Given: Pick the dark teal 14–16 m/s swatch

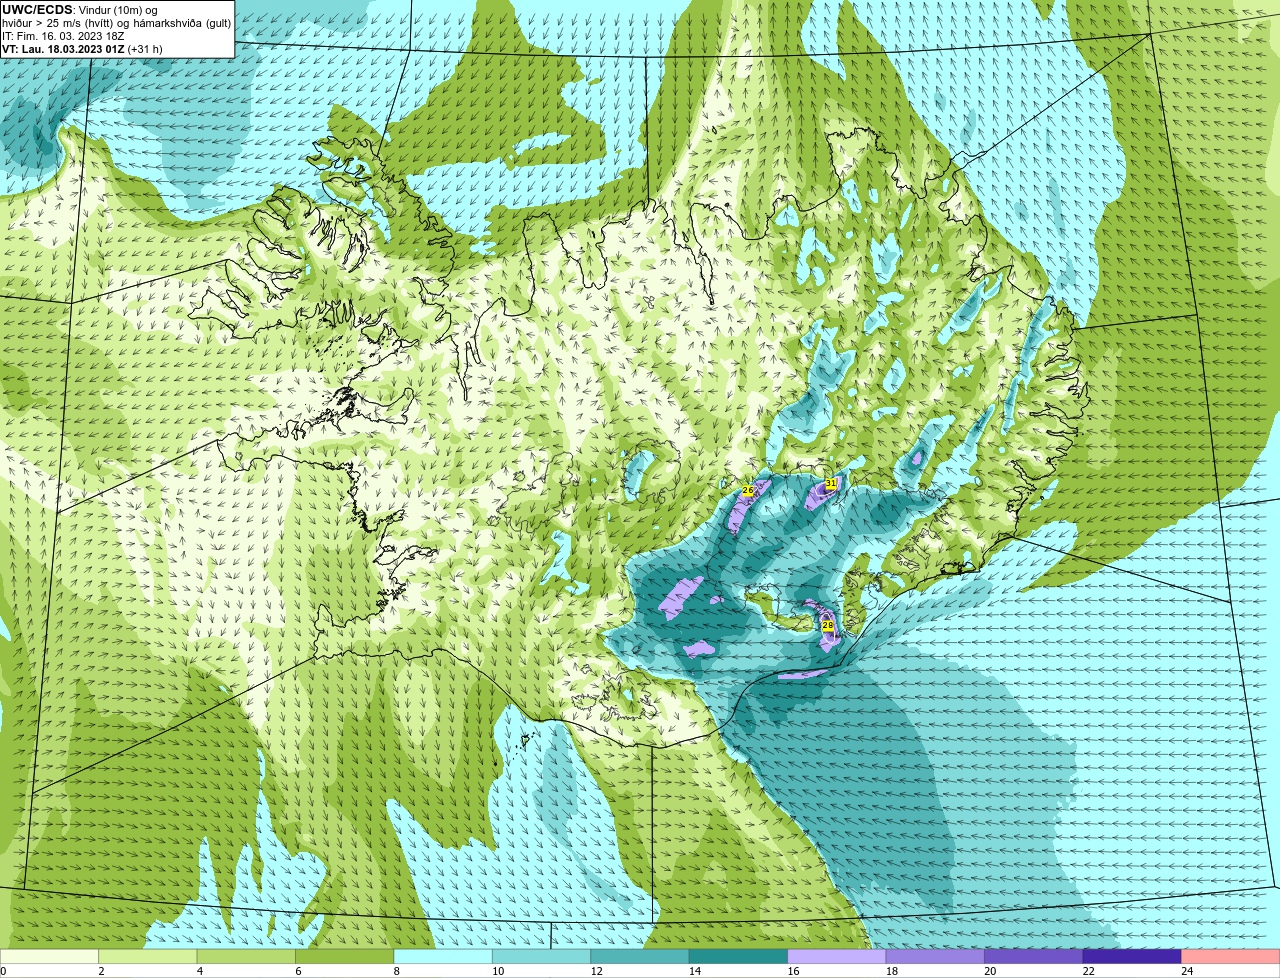Looking at the screenshot, I should pos(739,957).
